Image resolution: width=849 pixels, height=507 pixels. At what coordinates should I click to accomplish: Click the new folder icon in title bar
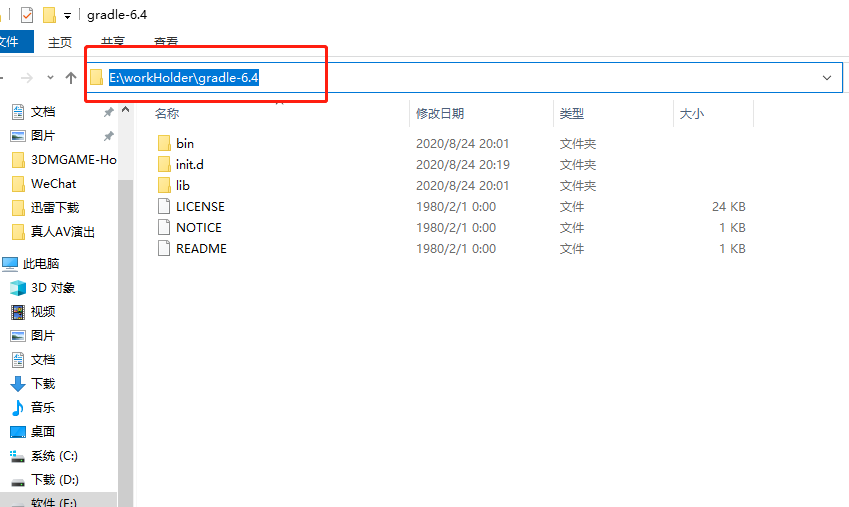[x=49, y=15]
